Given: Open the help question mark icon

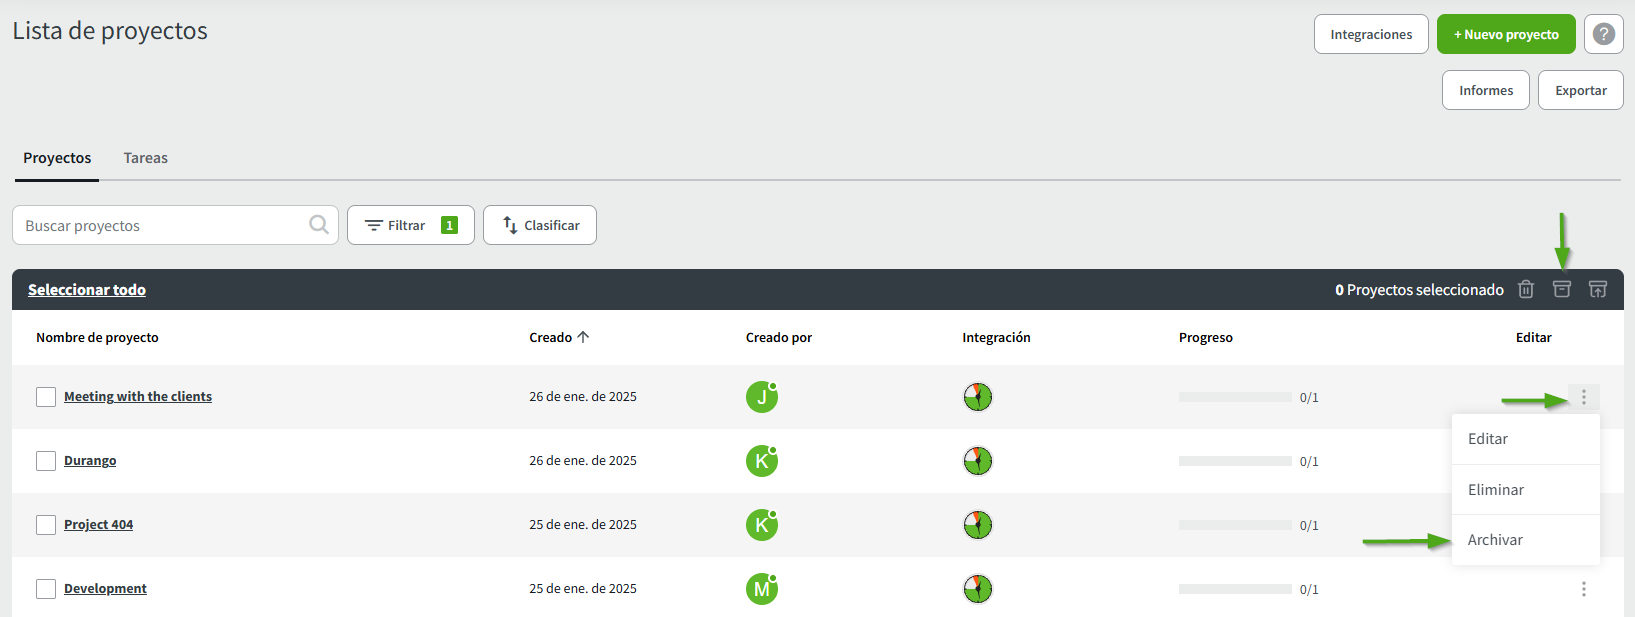Looking at the screenshot, I should pos(1603,34).
